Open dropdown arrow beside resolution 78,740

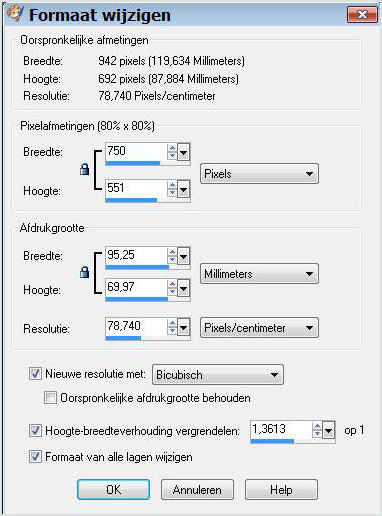tap(184, 327)
